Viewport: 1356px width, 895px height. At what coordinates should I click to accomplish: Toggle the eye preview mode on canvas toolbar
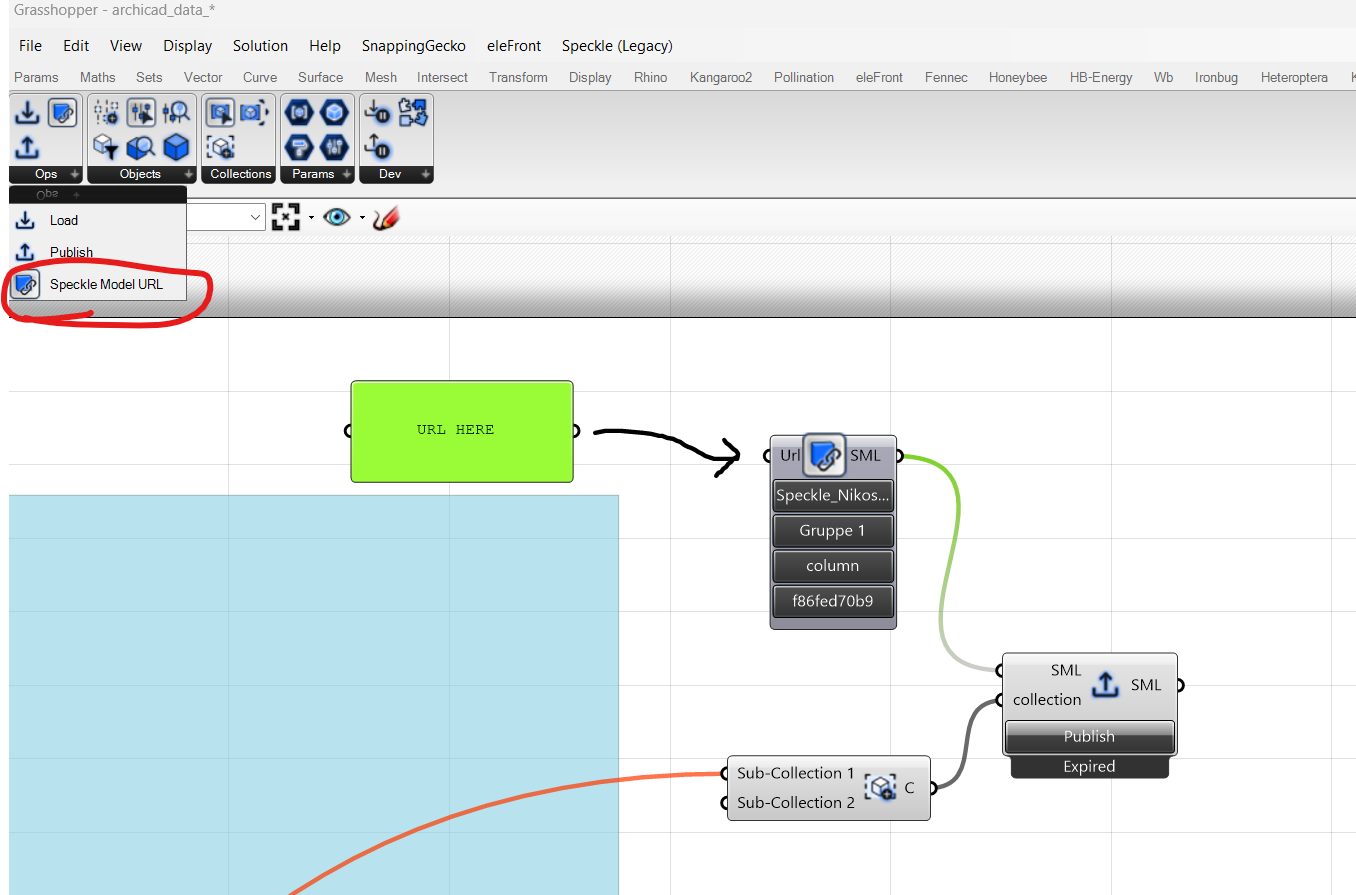click(337, 217)
